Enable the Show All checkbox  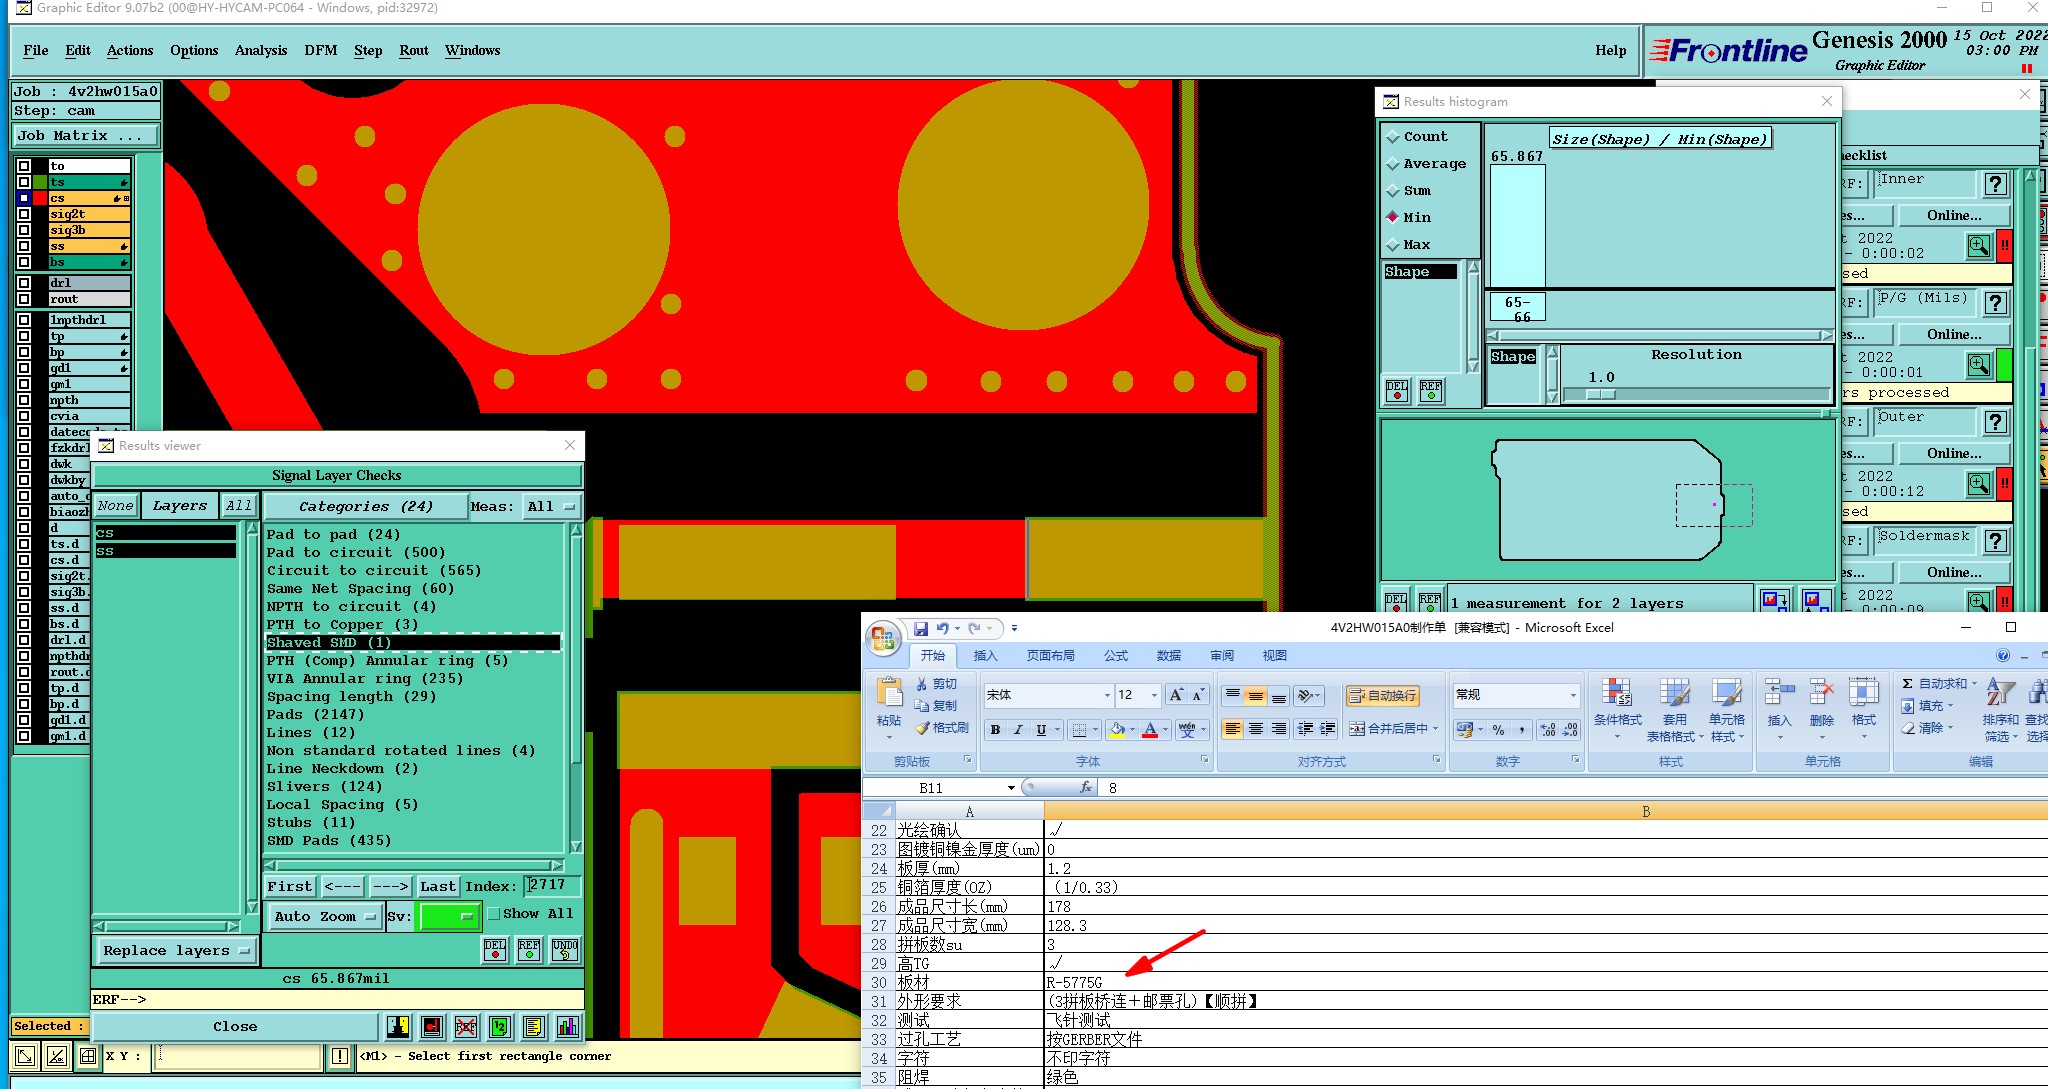[493, 913]
